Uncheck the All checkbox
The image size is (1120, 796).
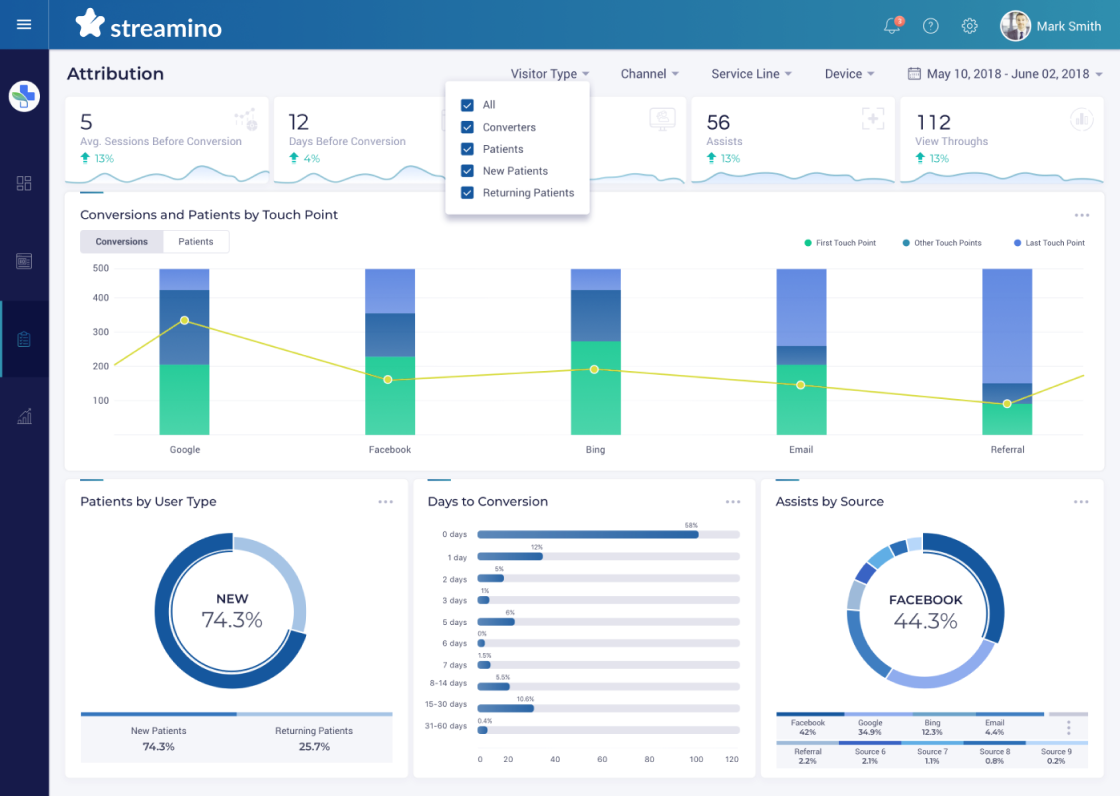click(x=467, y=105)
